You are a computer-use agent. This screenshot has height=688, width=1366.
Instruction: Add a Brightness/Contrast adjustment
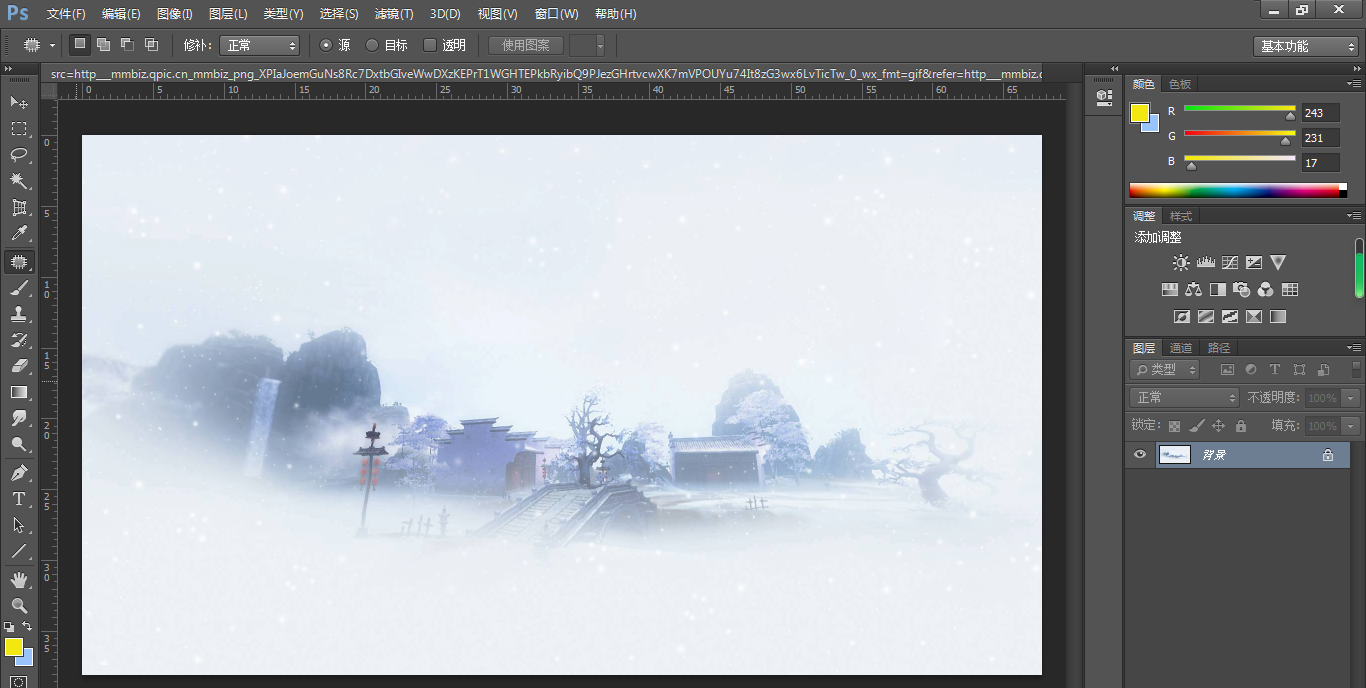pos(1181,262)
